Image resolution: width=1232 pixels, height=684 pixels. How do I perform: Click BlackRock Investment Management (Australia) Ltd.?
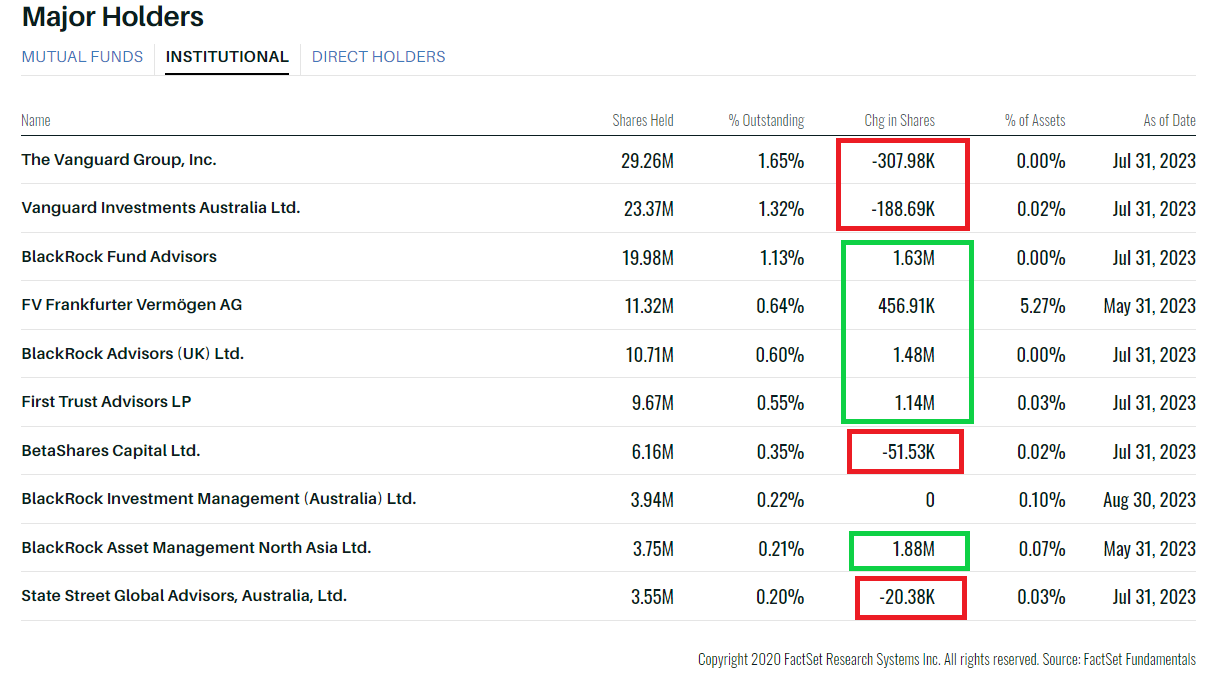pyautogui.click(x=219, y=499)
